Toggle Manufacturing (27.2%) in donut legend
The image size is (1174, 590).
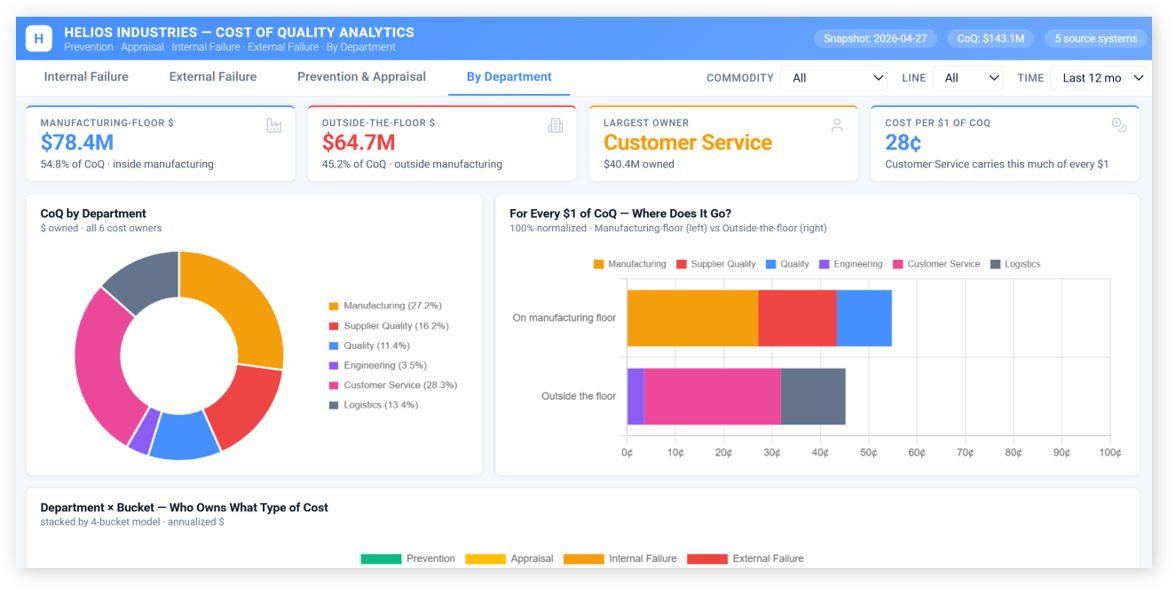click(x=385, y=305)
